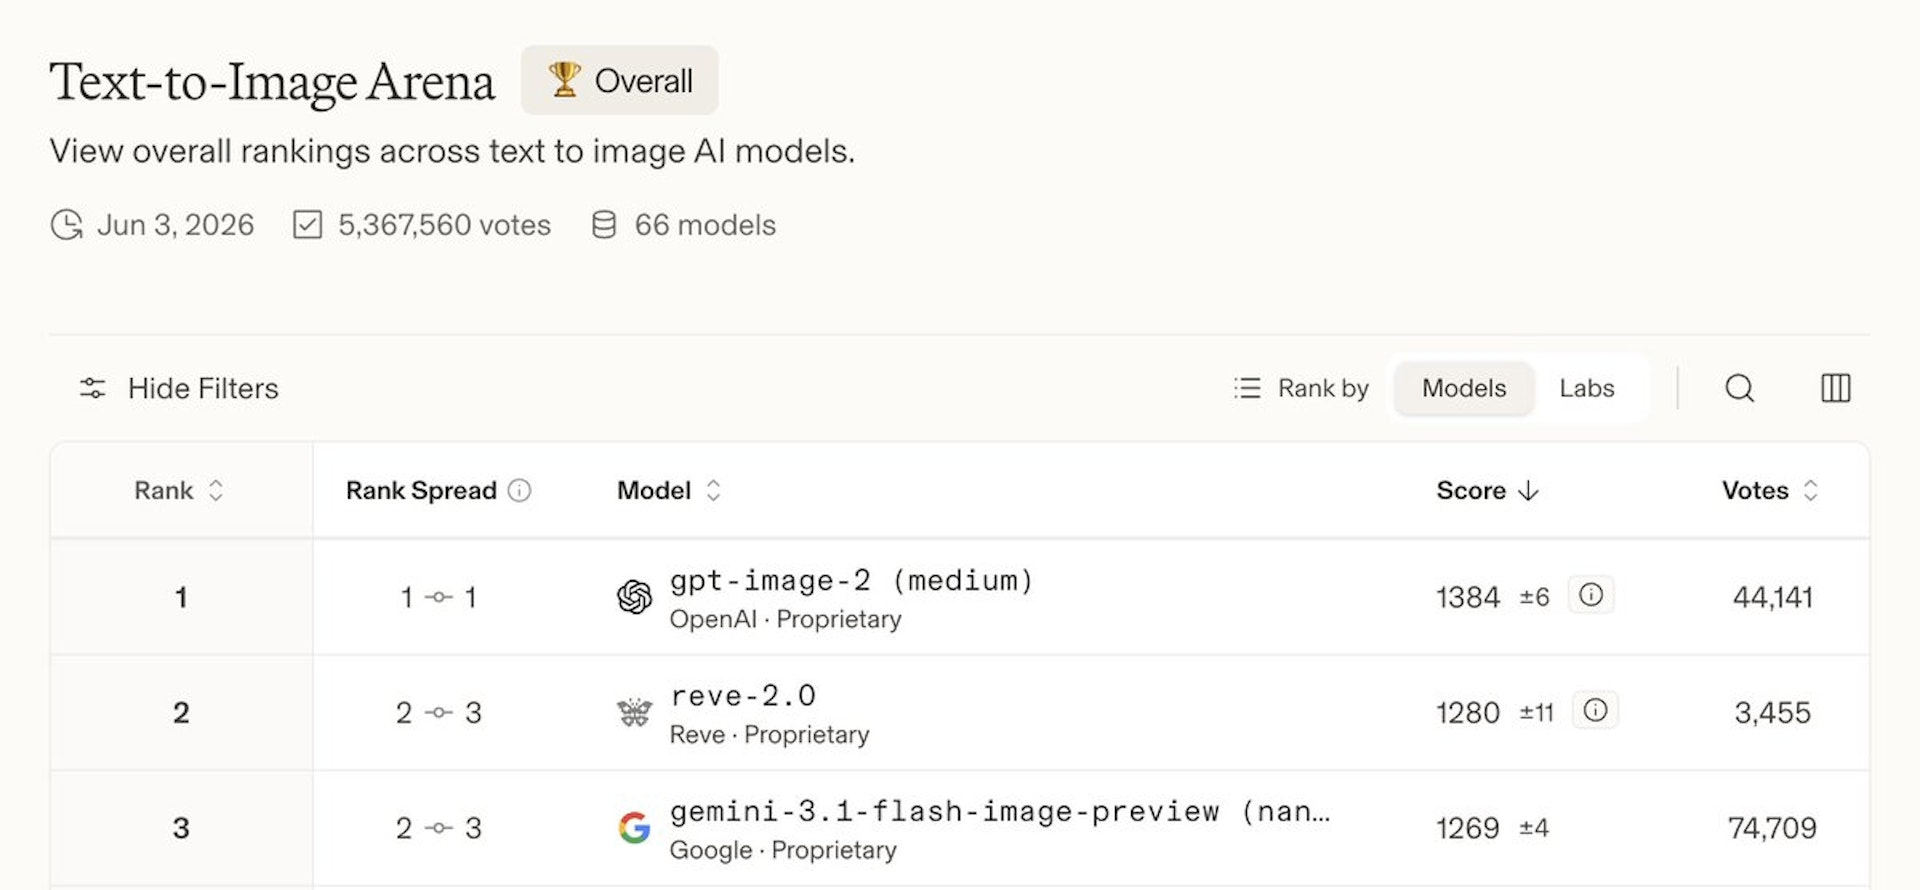Open gpt-image-2 (medium) model link
The height and width of the screenshot is (890, 1920).
[851, 580]
